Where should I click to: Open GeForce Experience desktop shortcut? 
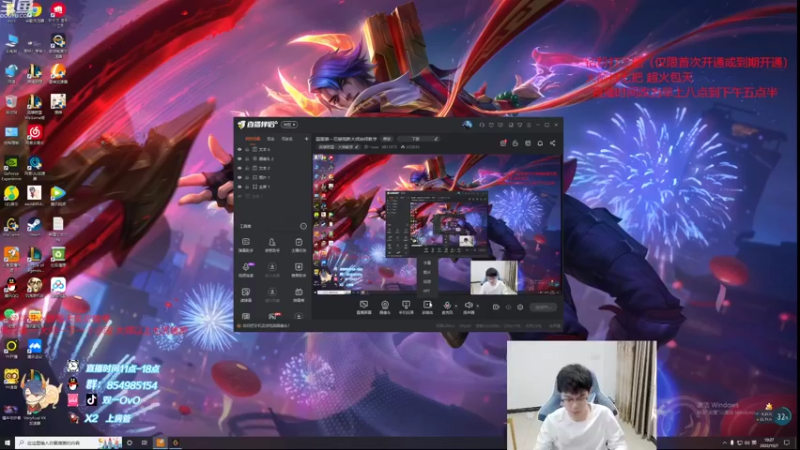tap(11, 167)
